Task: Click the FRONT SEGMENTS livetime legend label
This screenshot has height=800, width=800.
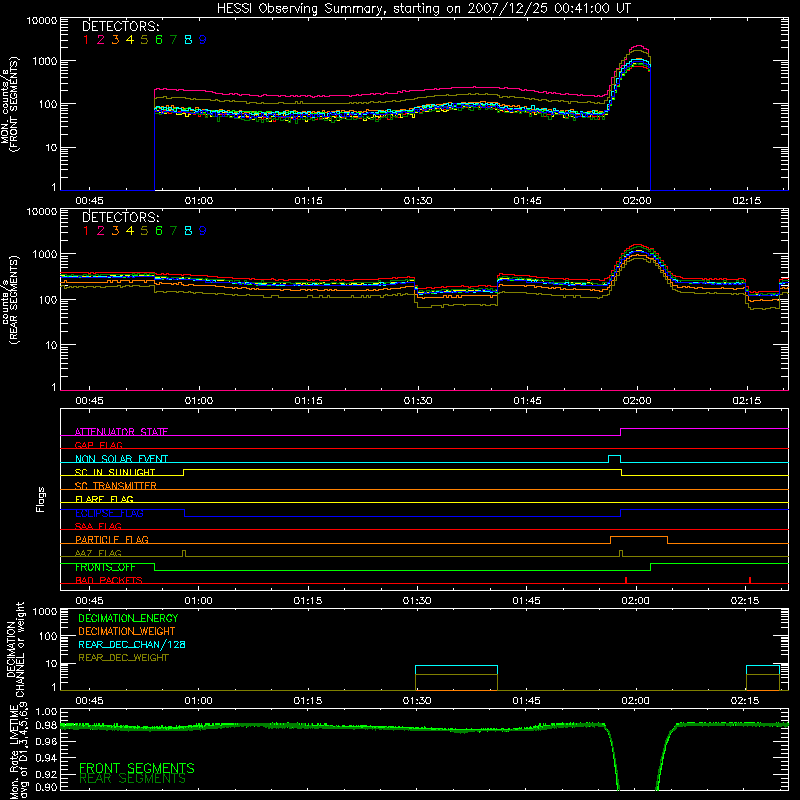Action: click(137, 768)
